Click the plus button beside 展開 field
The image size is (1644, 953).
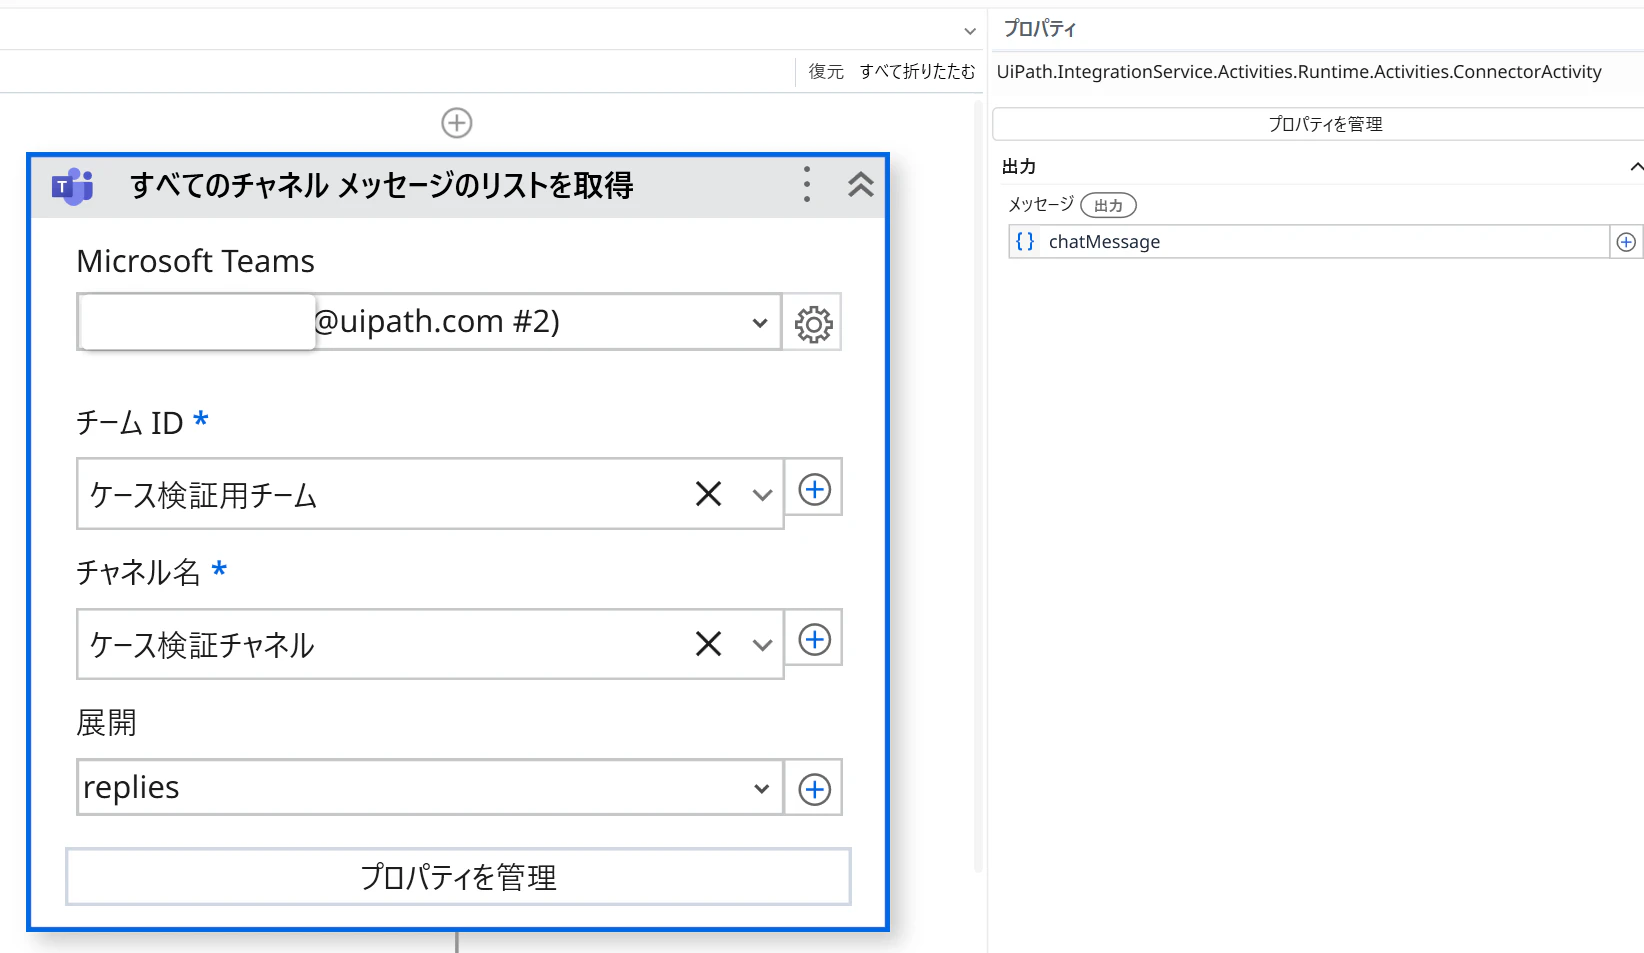point(814,789)
